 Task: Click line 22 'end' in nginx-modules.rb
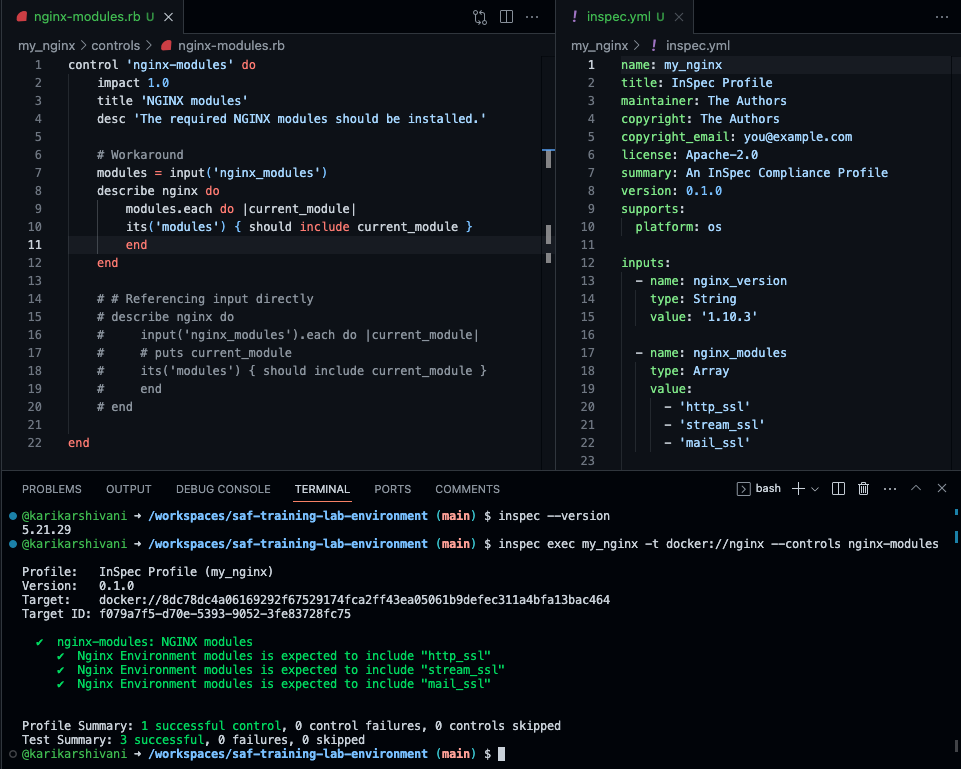coord(78,442)
